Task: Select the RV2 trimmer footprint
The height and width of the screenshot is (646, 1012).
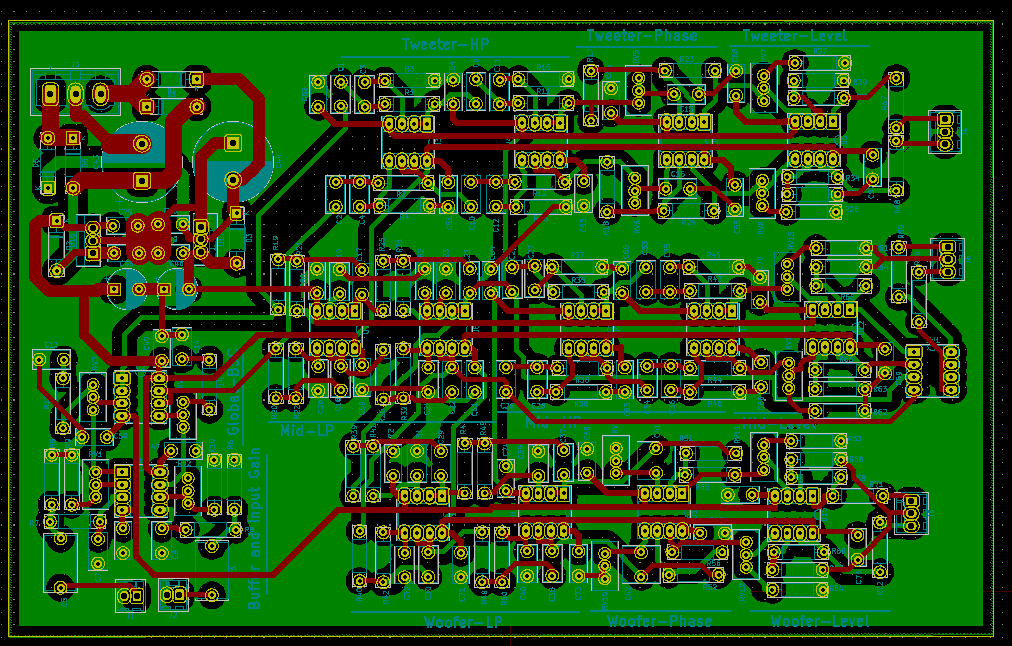Action: (x=187, y=490)
